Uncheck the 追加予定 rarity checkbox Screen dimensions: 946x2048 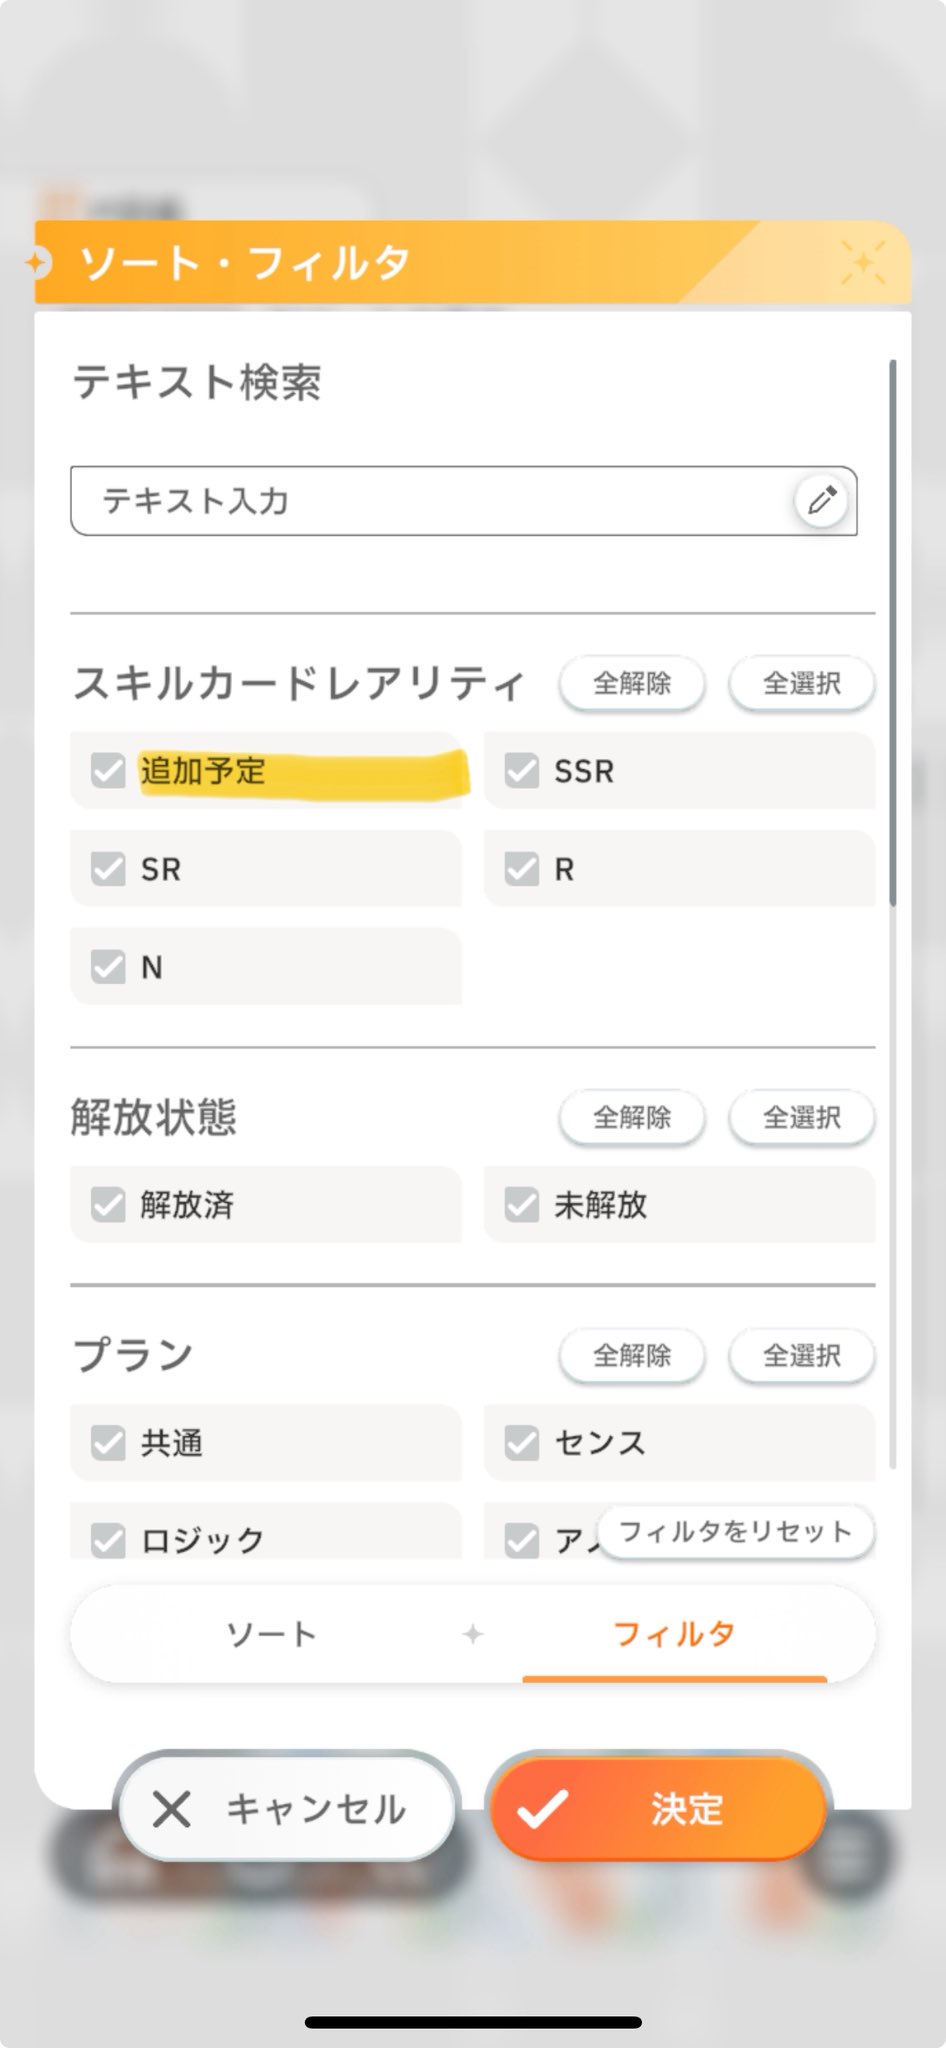pos(108,771)
